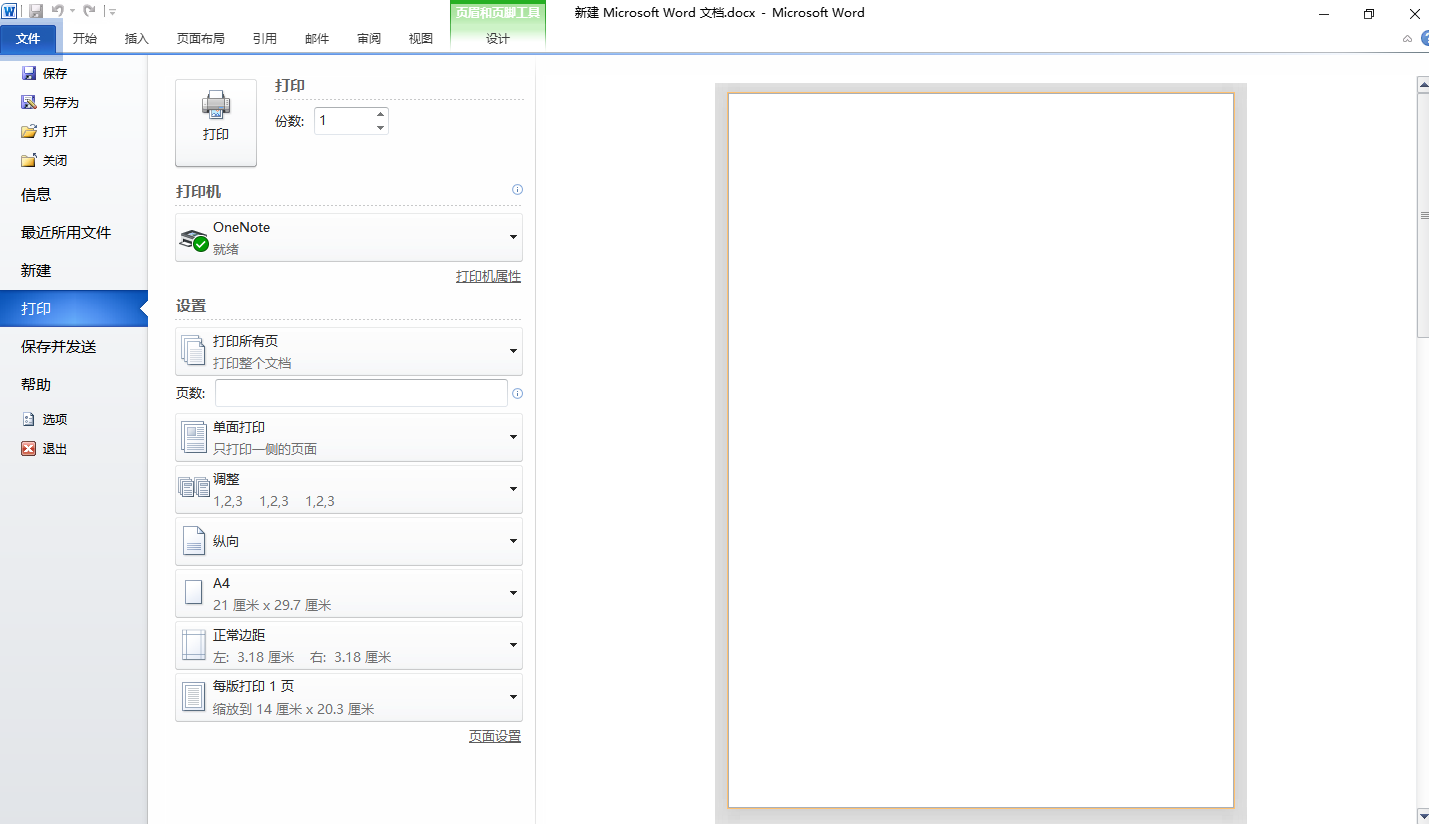Viewport: 1429px width, 824px height.
Task: Click the large printer Print button
Action: 216,123
